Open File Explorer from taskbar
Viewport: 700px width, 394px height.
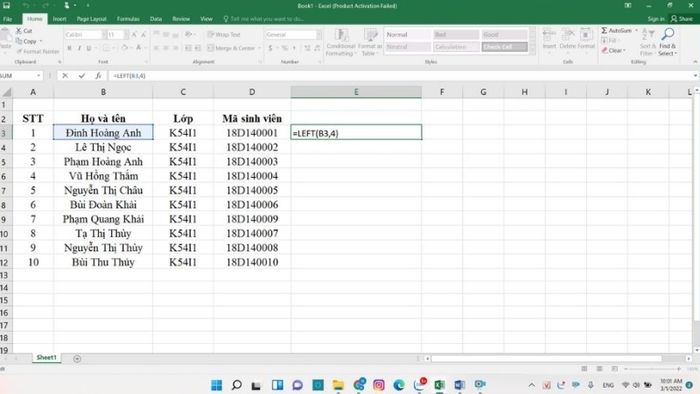pyautogui.click(x=338, y=385)
